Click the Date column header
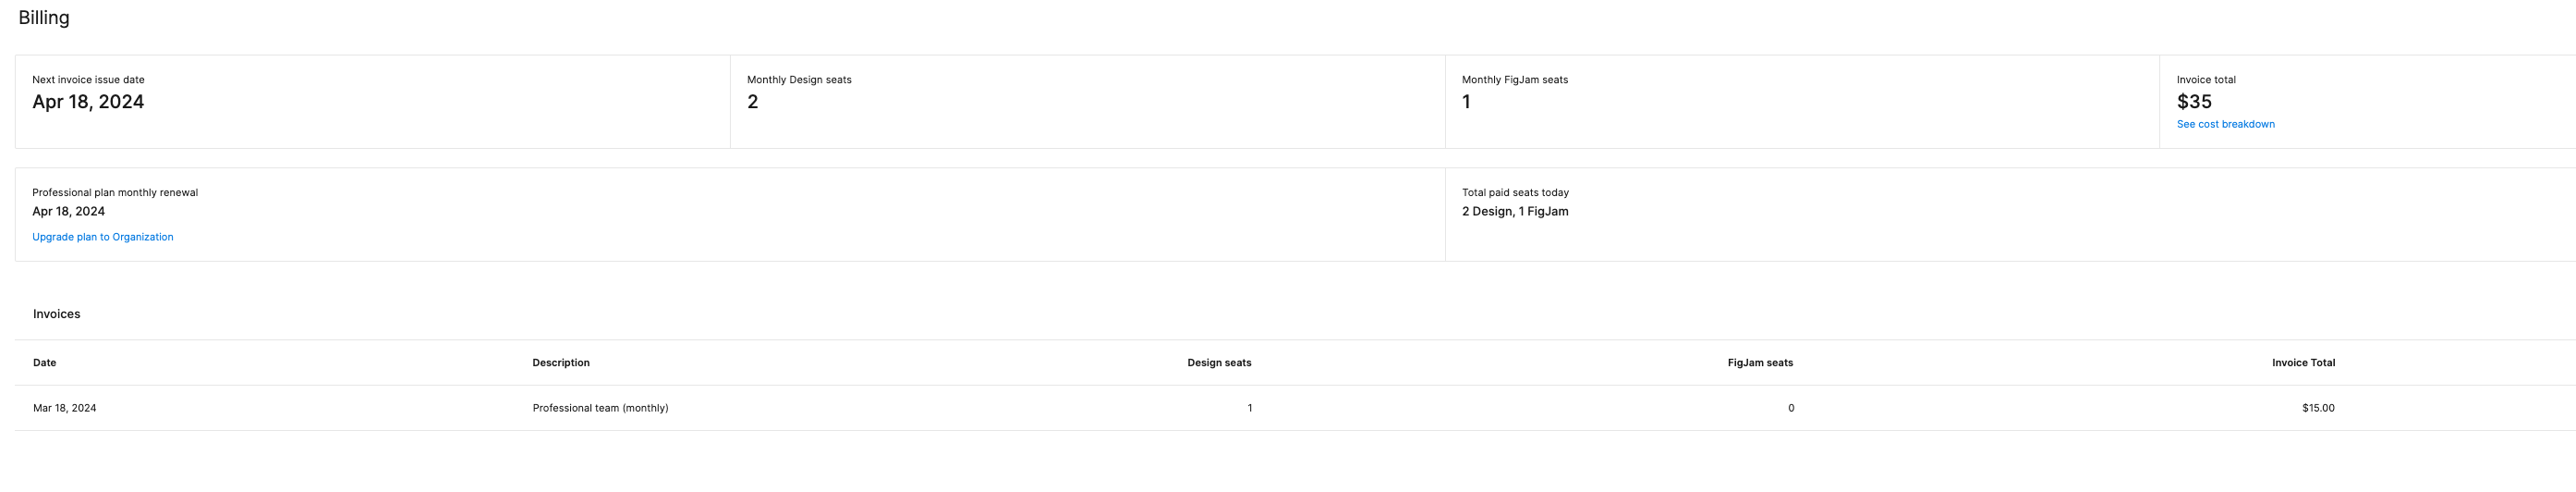This screenshot has height=492, width=2576. pyautogui.click(x=44, y=363)
